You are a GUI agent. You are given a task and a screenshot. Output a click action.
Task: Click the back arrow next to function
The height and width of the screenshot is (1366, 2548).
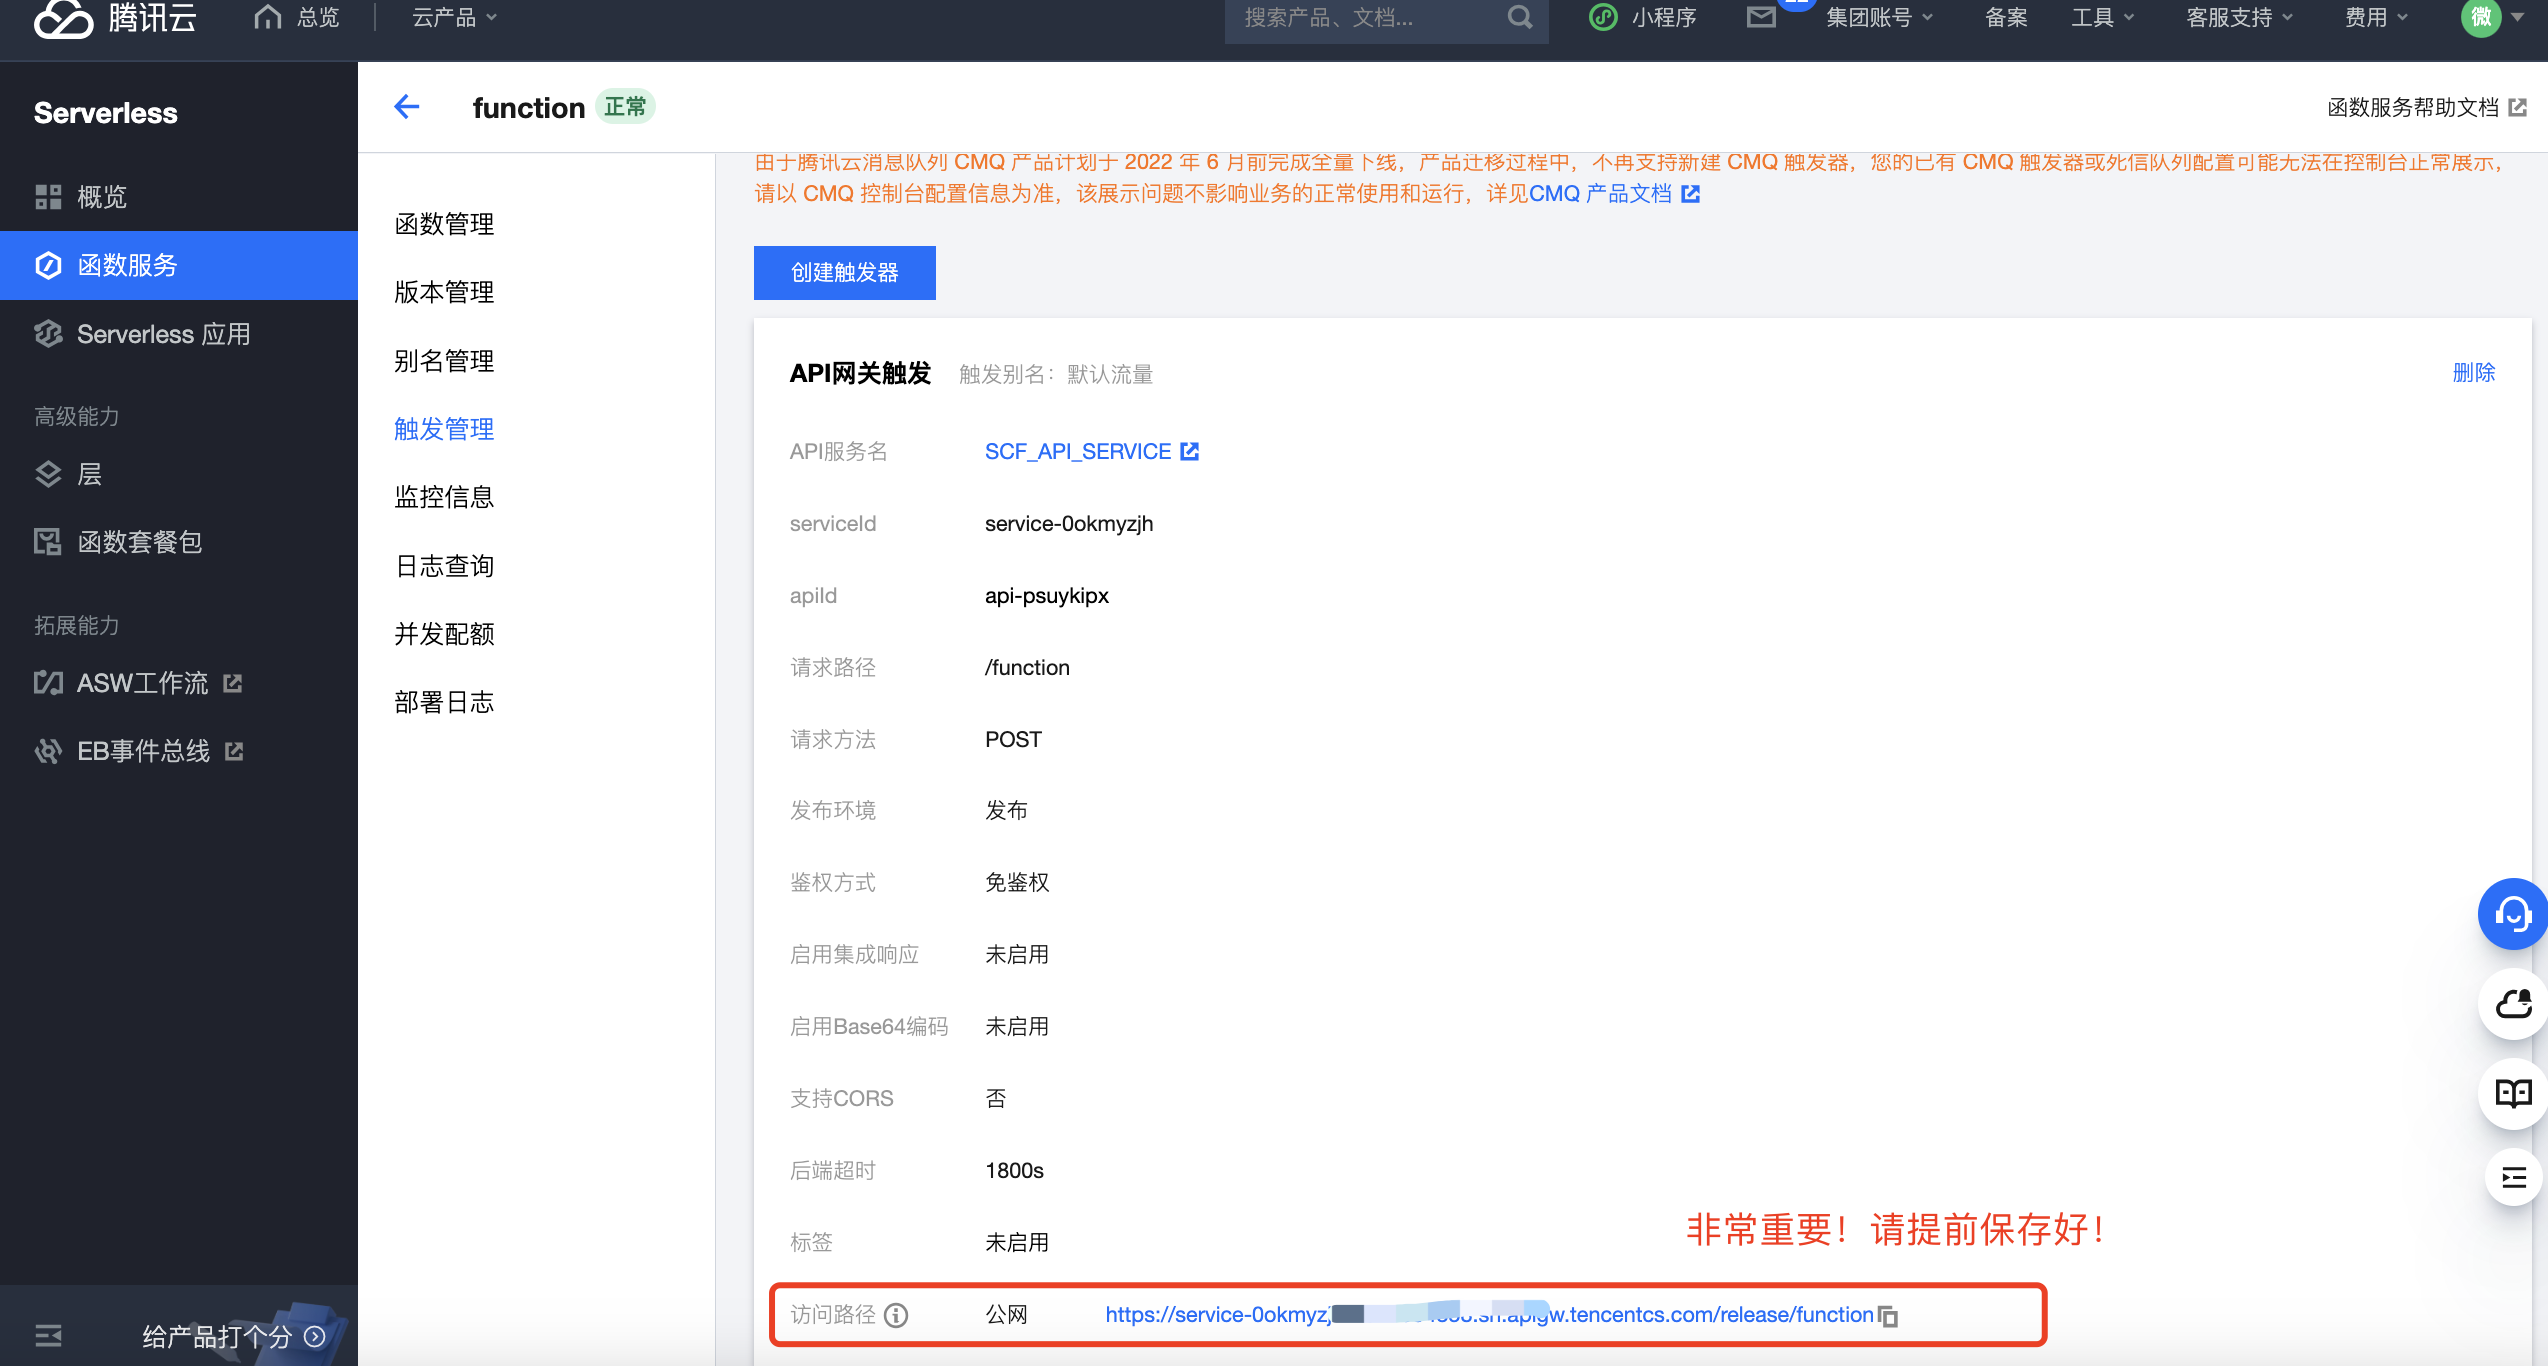coord(407,107)
